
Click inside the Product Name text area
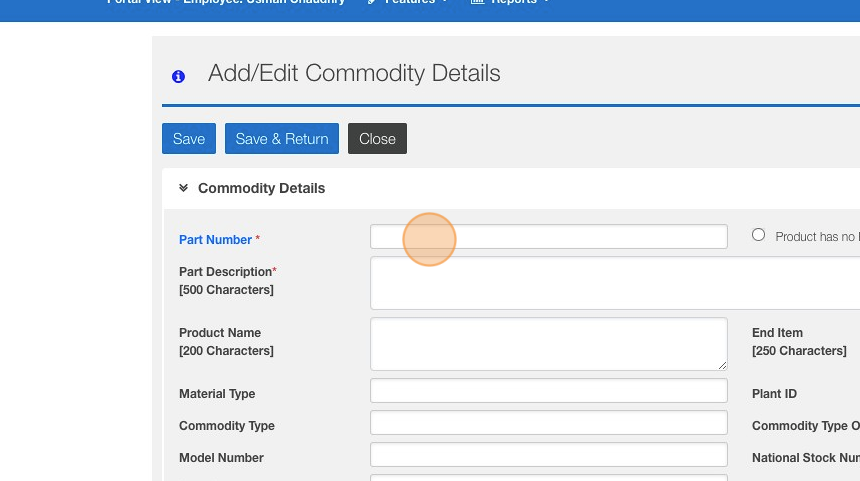[548, 344]
